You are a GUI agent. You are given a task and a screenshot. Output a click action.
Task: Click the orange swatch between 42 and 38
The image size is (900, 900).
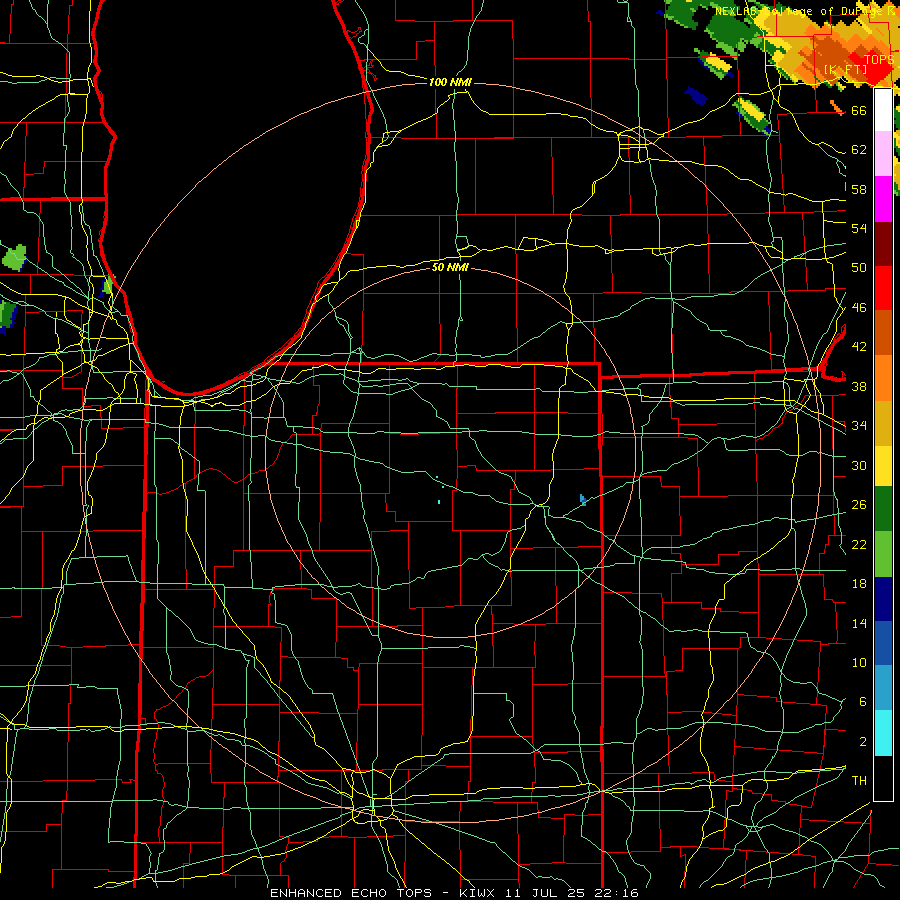883,377
